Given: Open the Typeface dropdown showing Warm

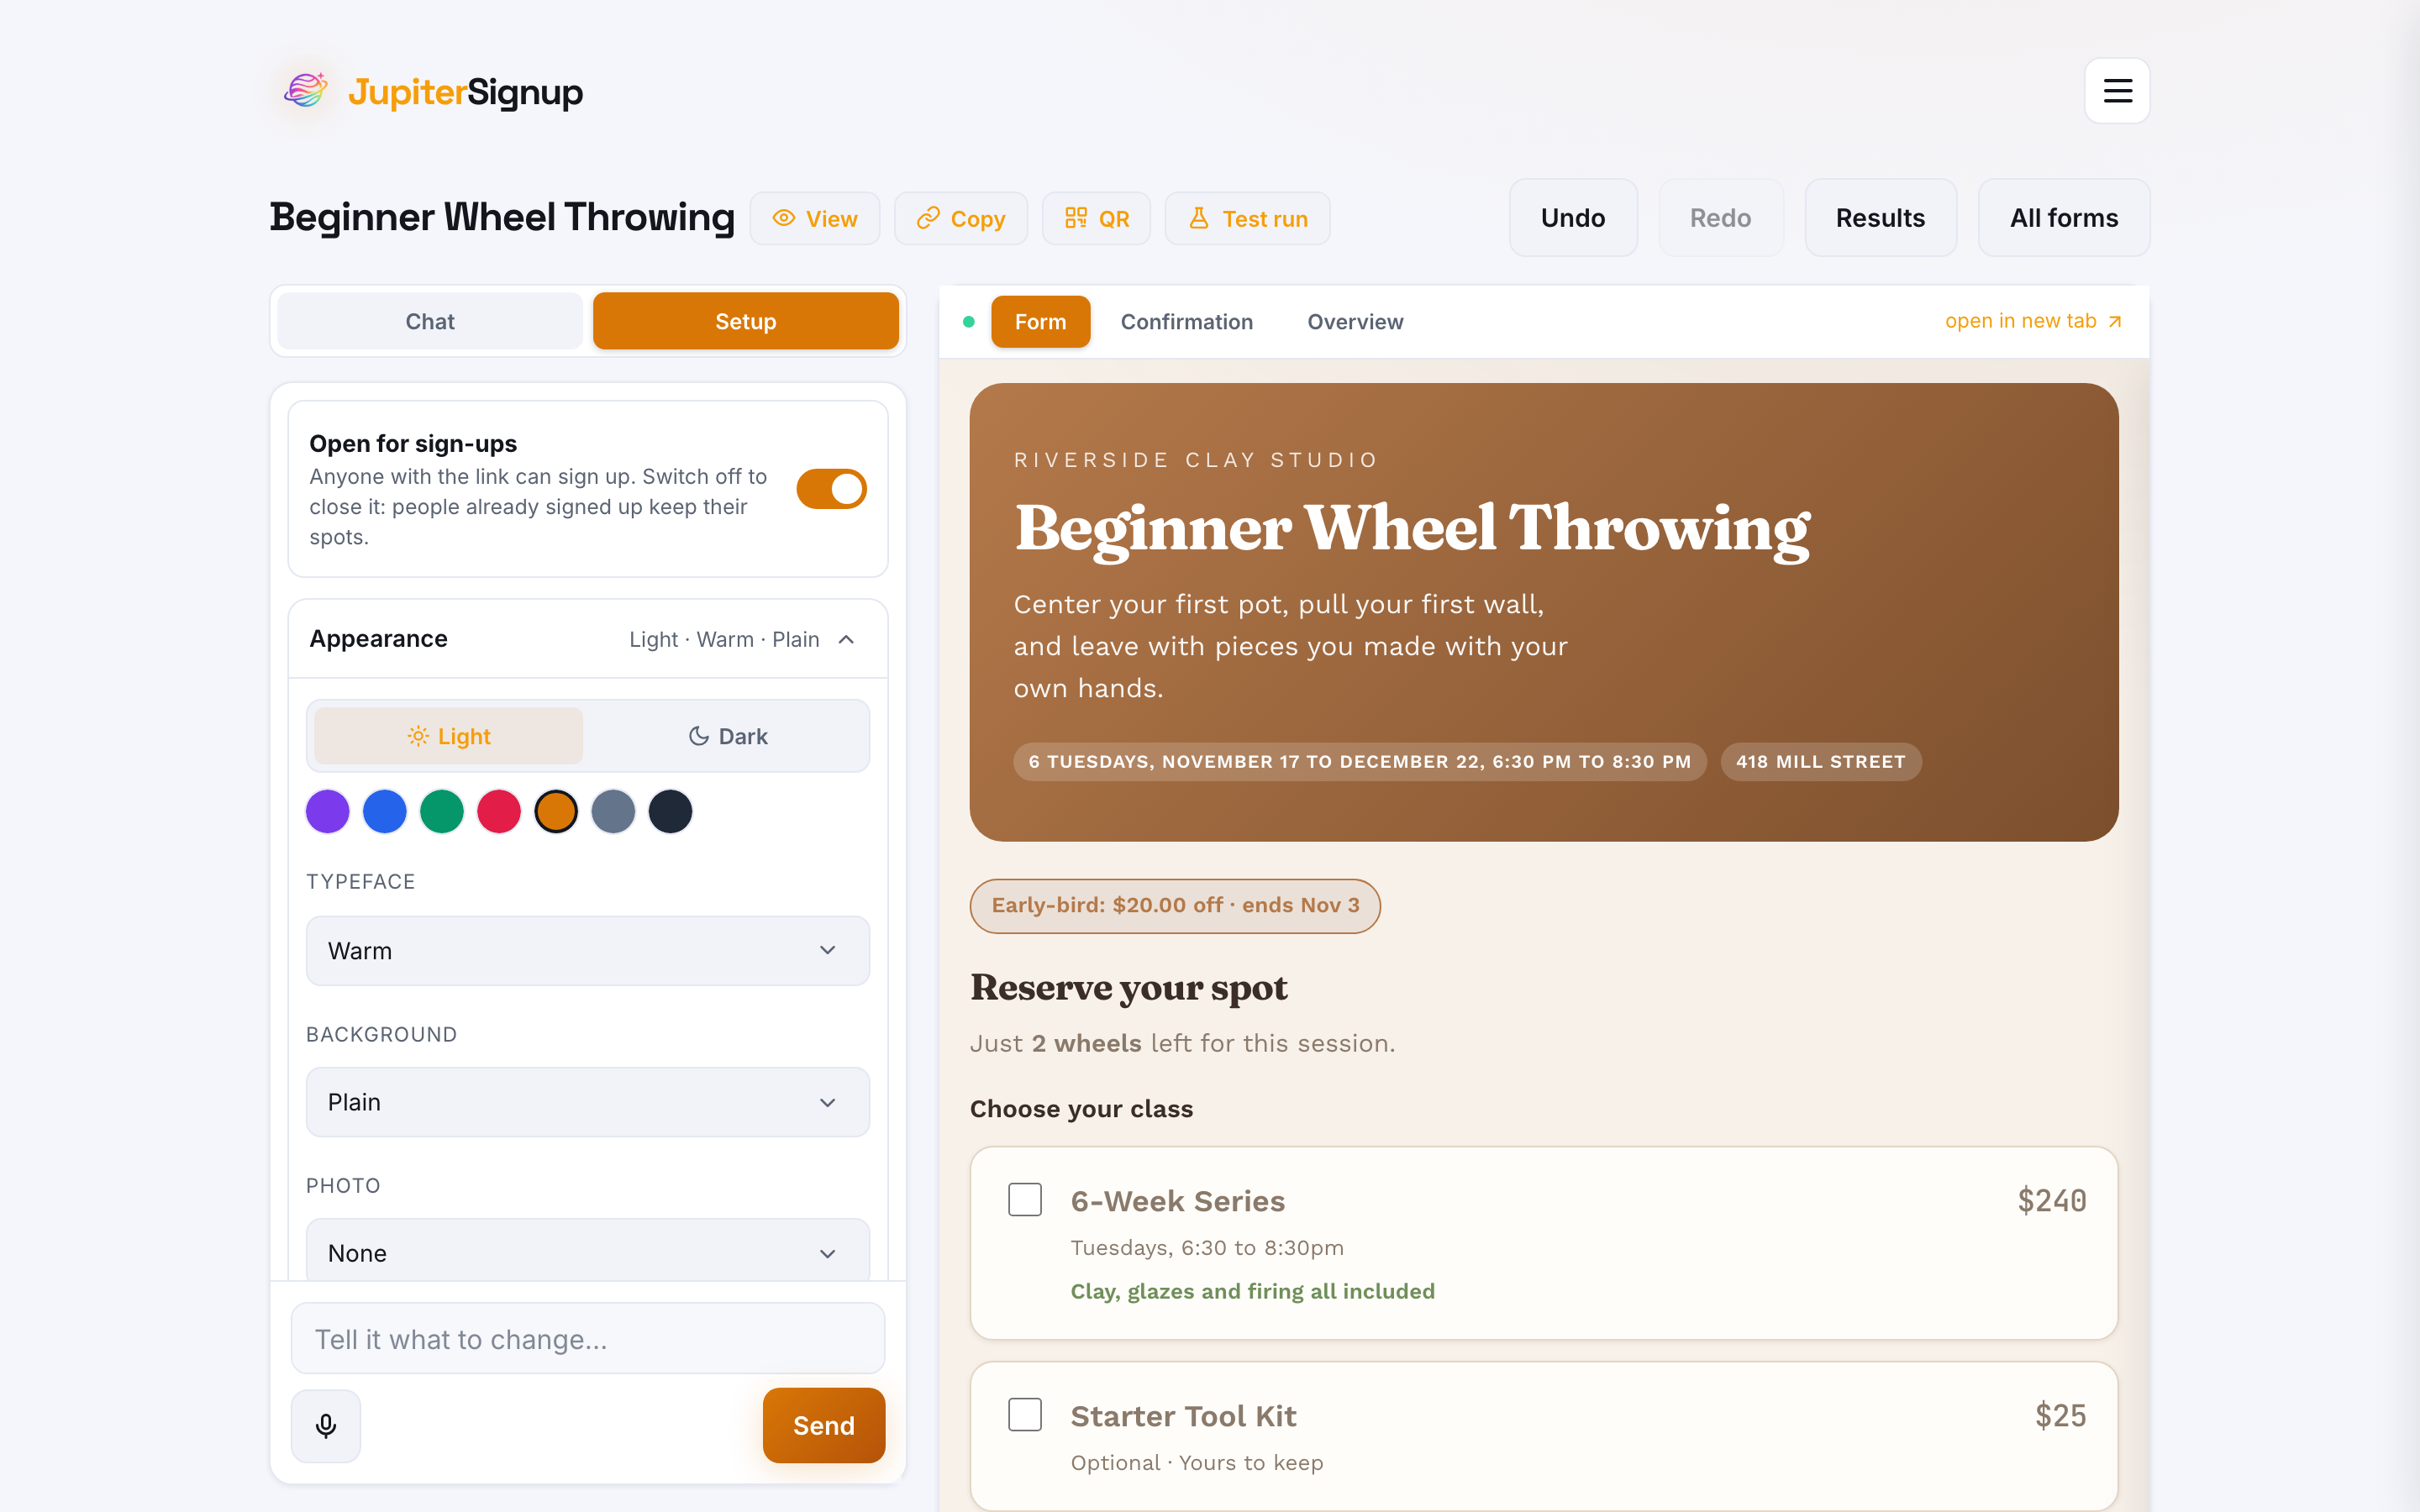Looking at the screenshot, I should point(588,950).
